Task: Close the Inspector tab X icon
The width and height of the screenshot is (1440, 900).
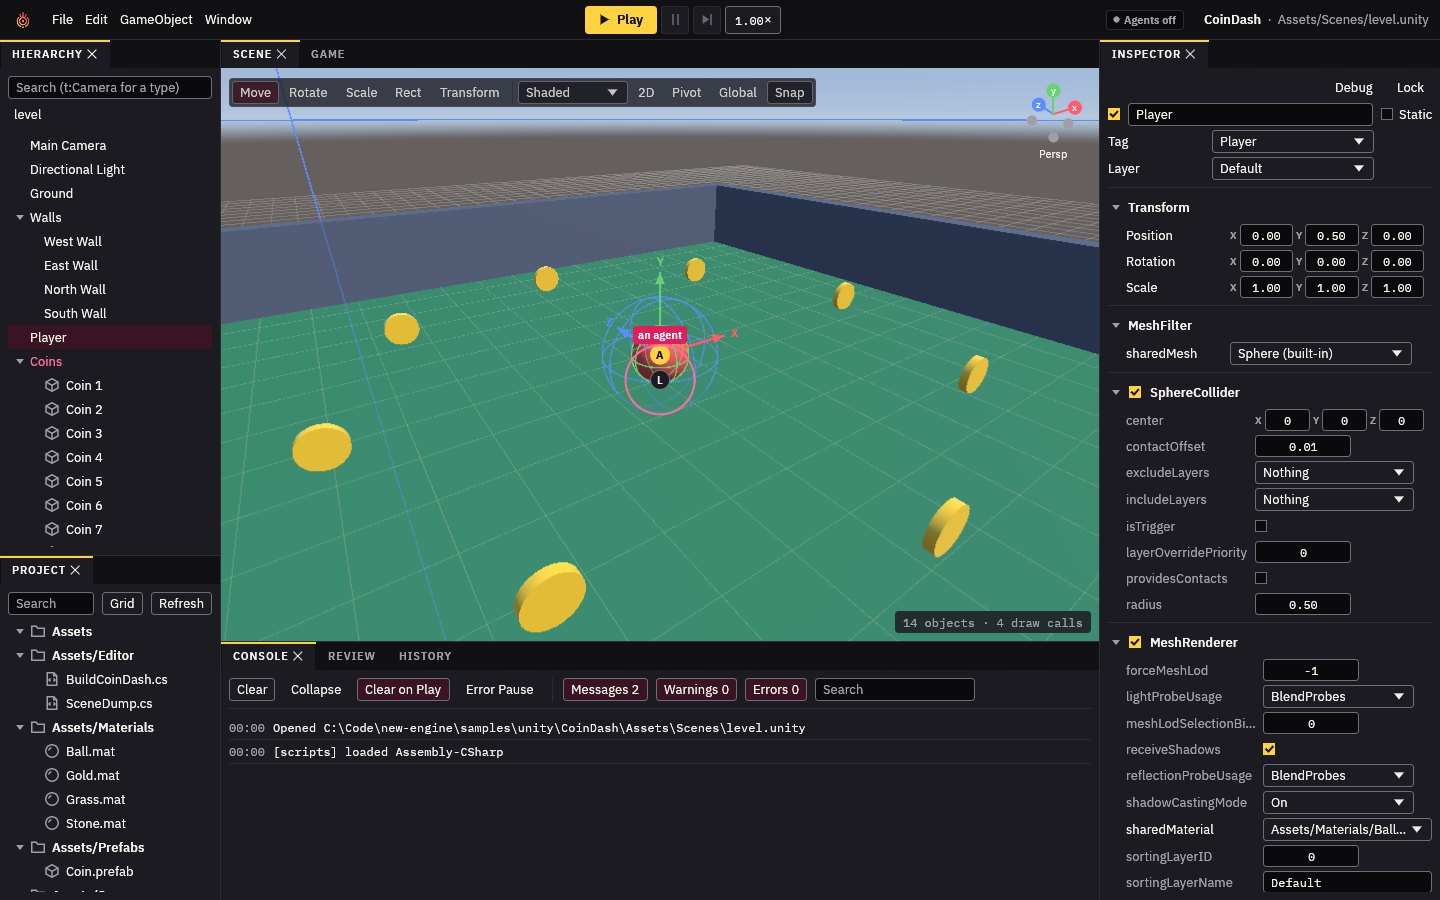Action: (1190, 54)
